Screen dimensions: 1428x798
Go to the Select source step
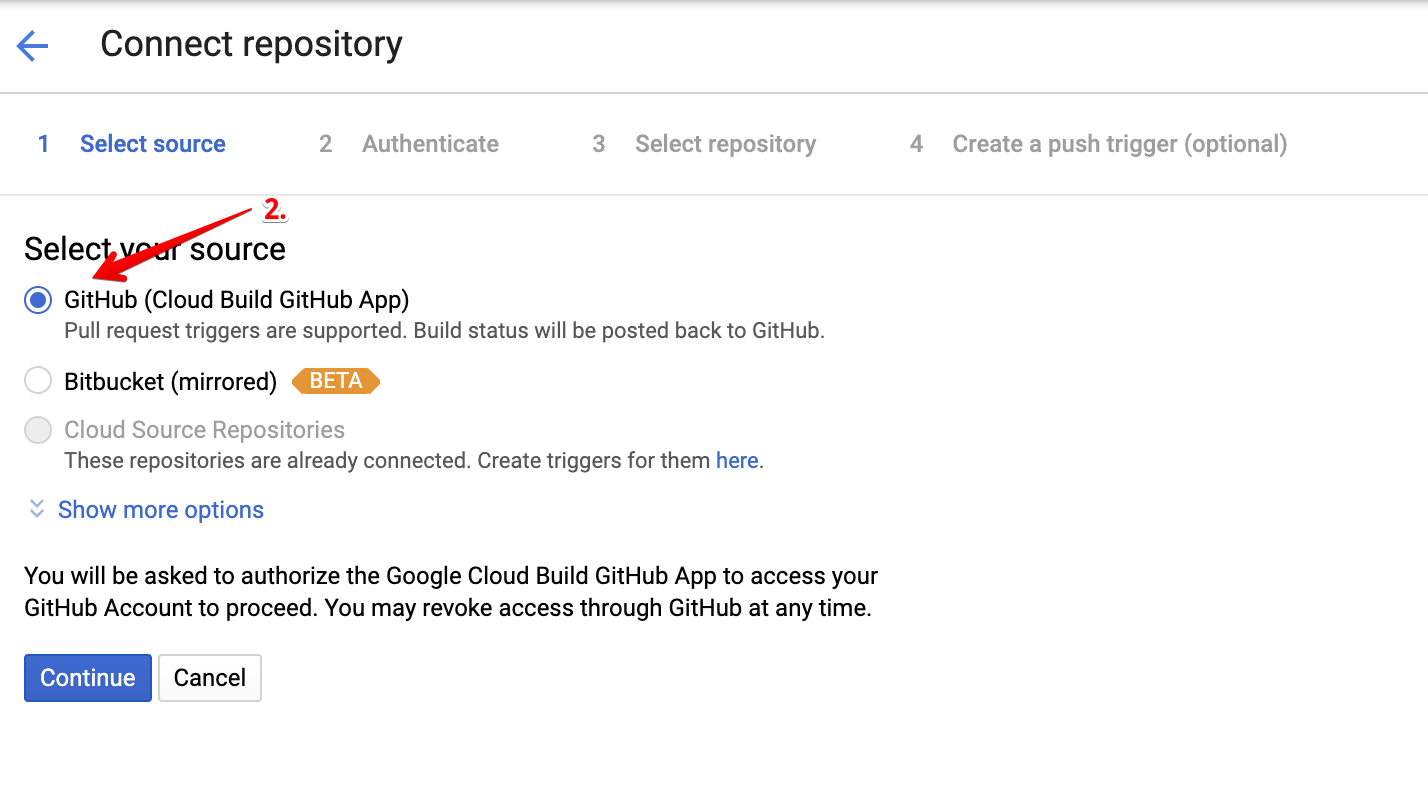152,144
